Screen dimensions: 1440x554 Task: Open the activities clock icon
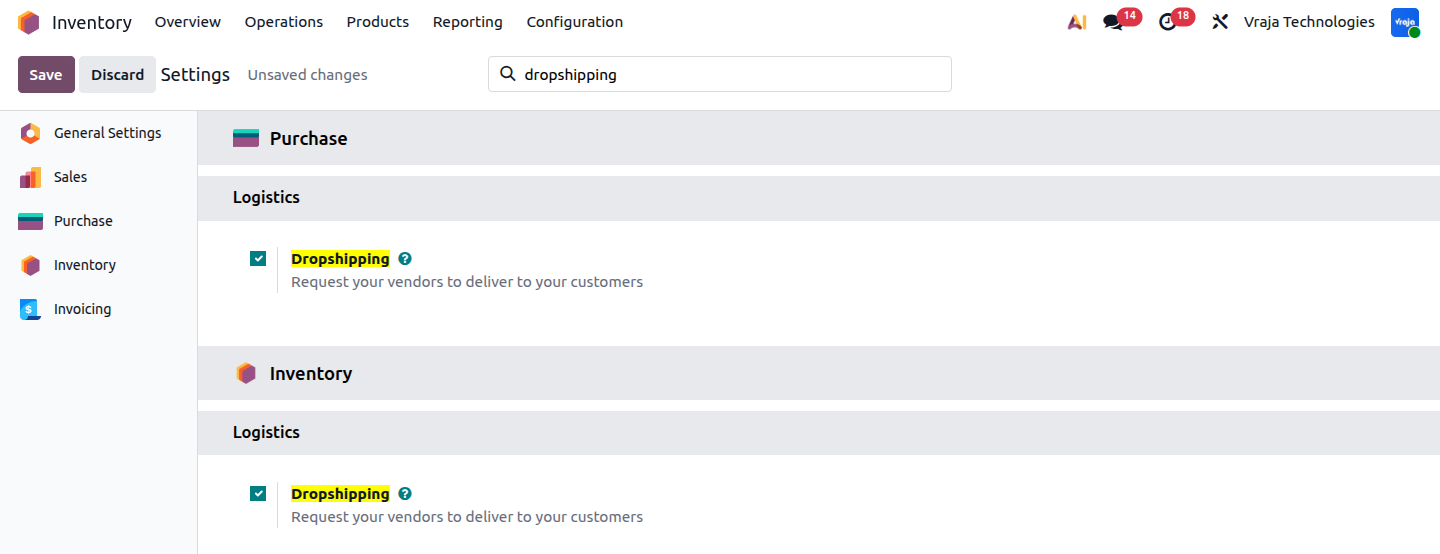pos(1168,22)
